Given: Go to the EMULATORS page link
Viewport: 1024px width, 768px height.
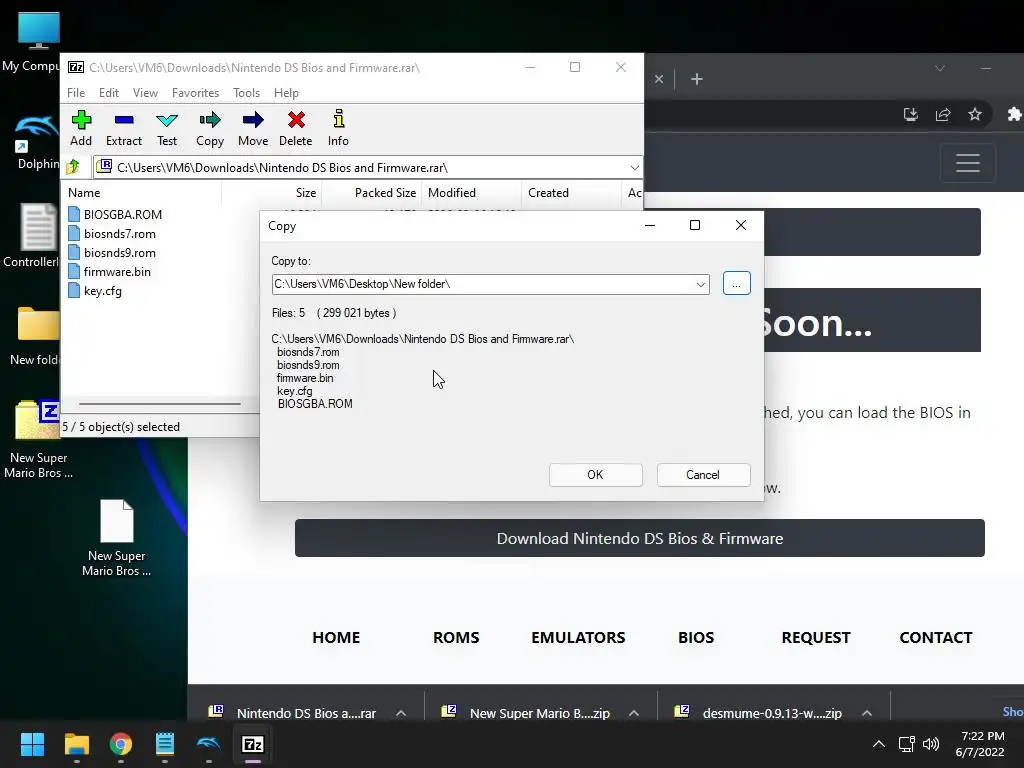Looking at the screenshot, I should (578, 637).
